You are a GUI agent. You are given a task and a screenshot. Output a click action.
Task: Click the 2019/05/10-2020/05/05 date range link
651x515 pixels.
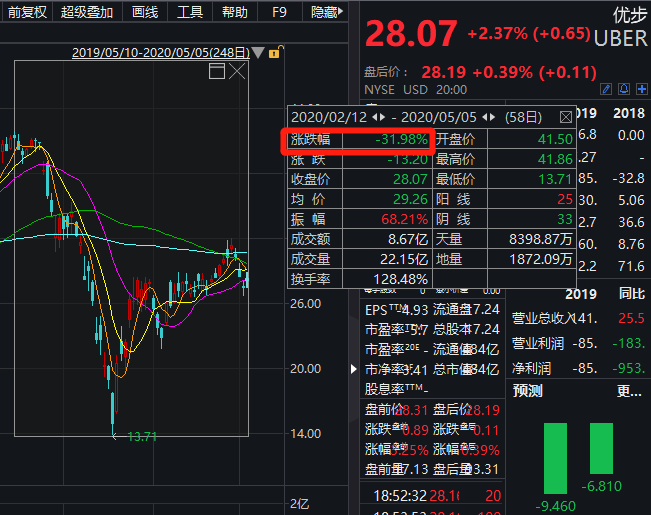(161, 53)
